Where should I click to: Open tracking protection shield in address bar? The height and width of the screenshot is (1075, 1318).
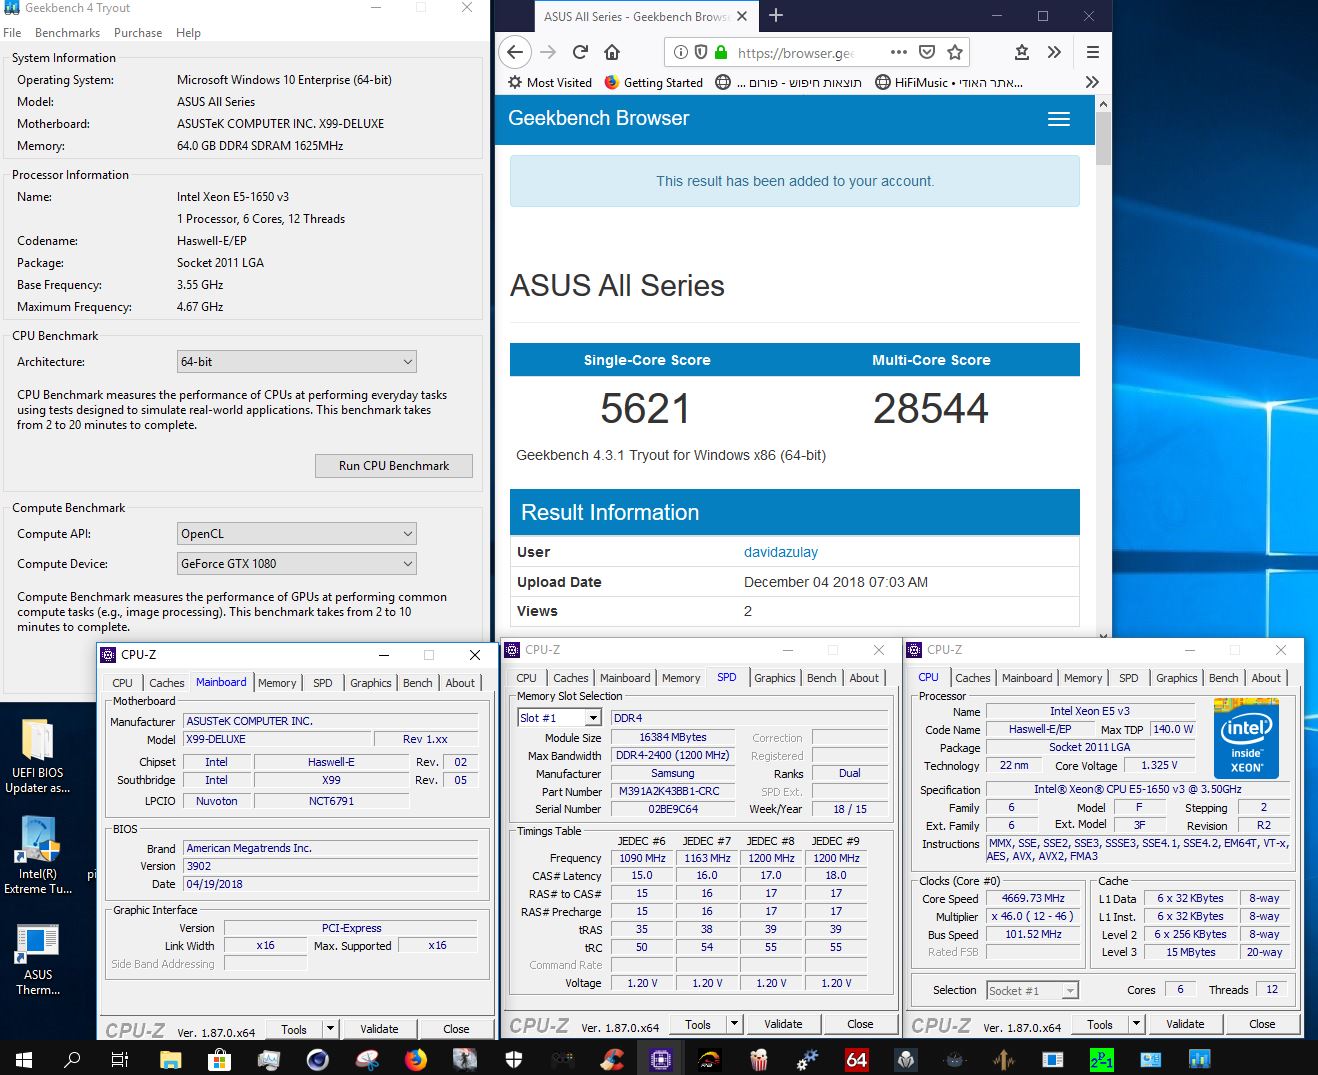click(x=701, y=52)
